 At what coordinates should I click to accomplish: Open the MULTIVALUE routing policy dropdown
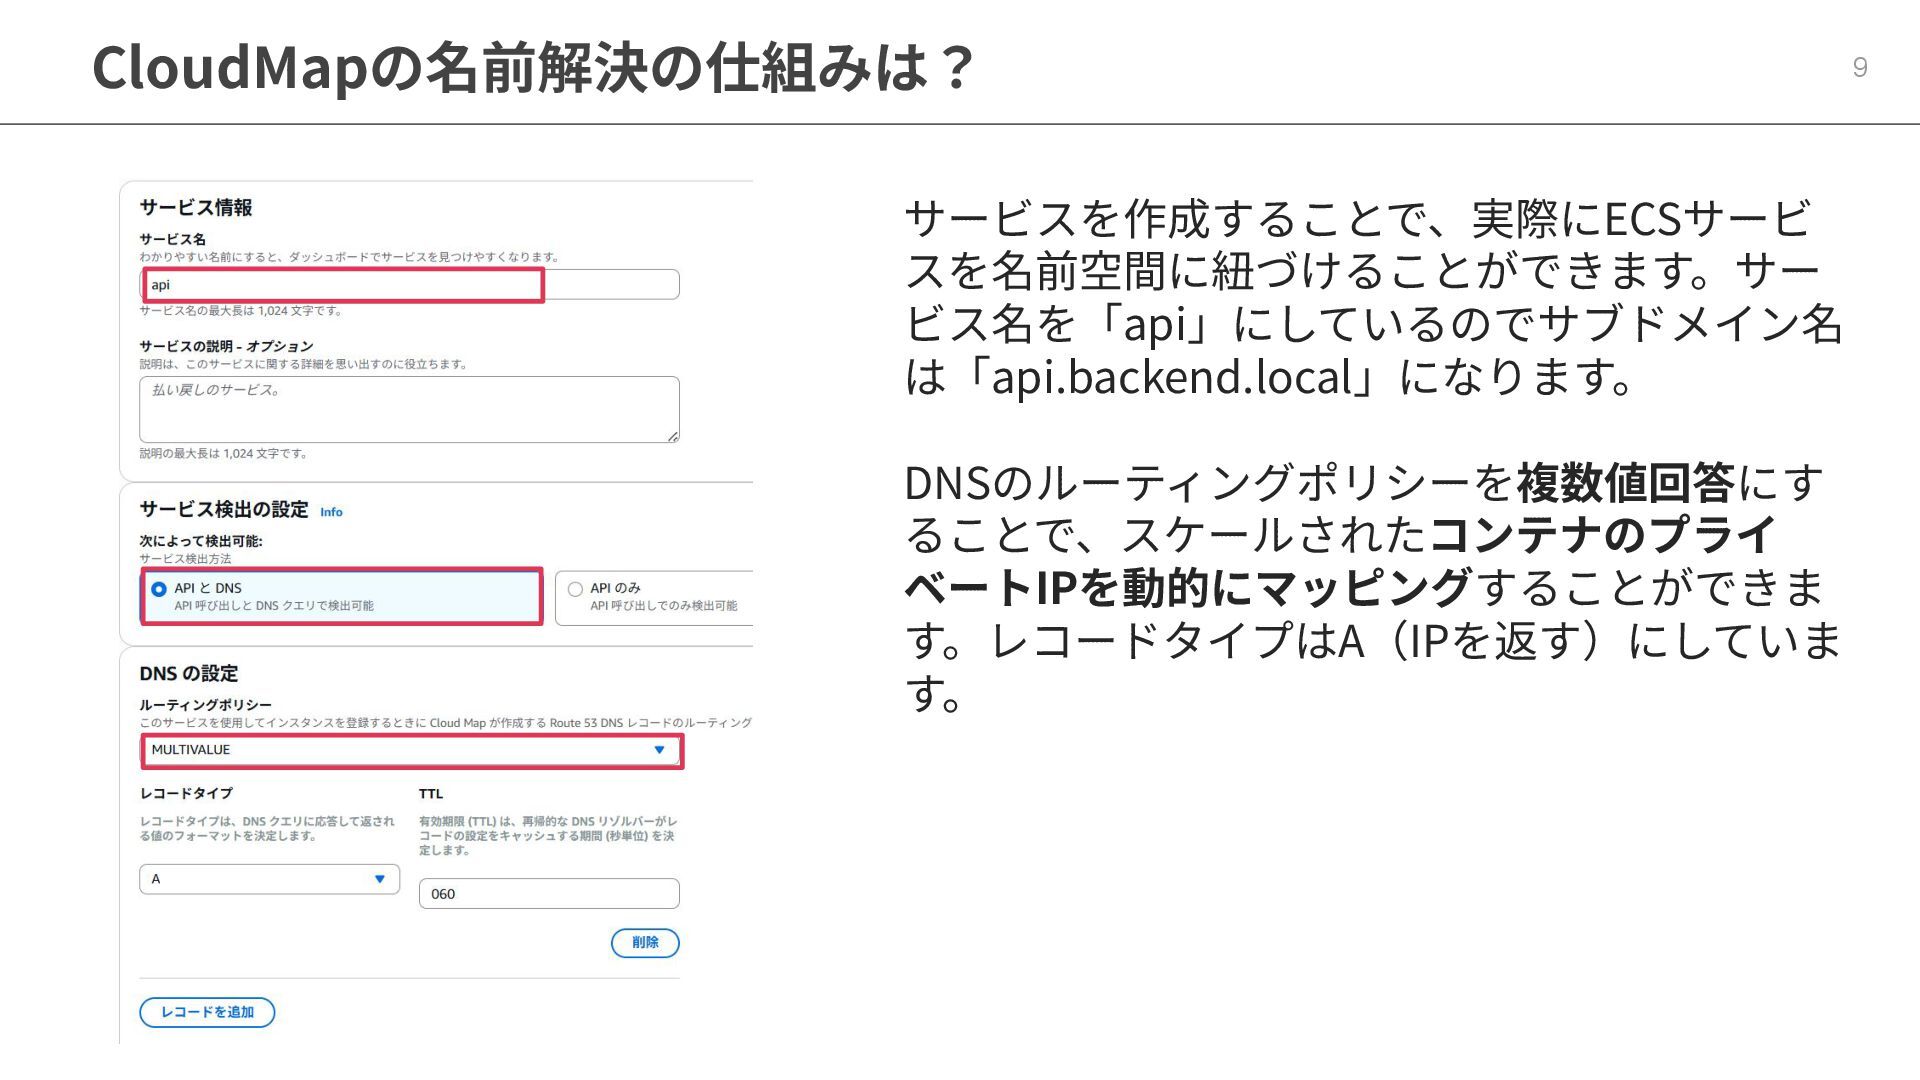411,750
